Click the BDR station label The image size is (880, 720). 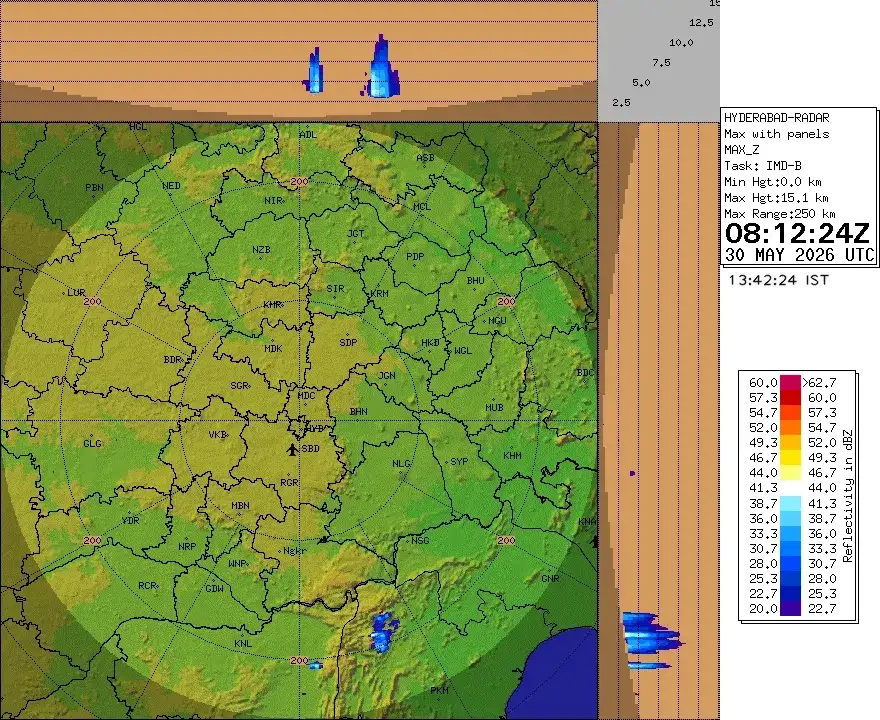coord(173,359)
